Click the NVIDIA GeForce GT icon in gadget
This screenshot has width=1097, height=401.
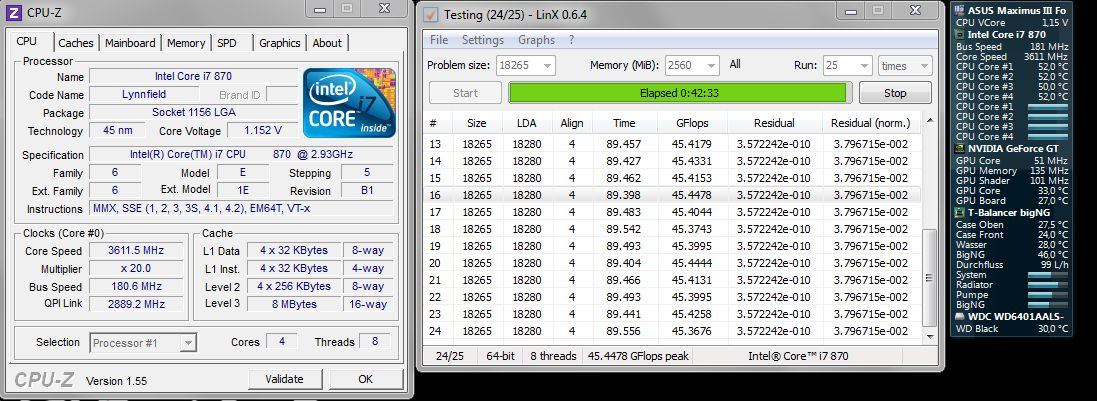point(961,148)
